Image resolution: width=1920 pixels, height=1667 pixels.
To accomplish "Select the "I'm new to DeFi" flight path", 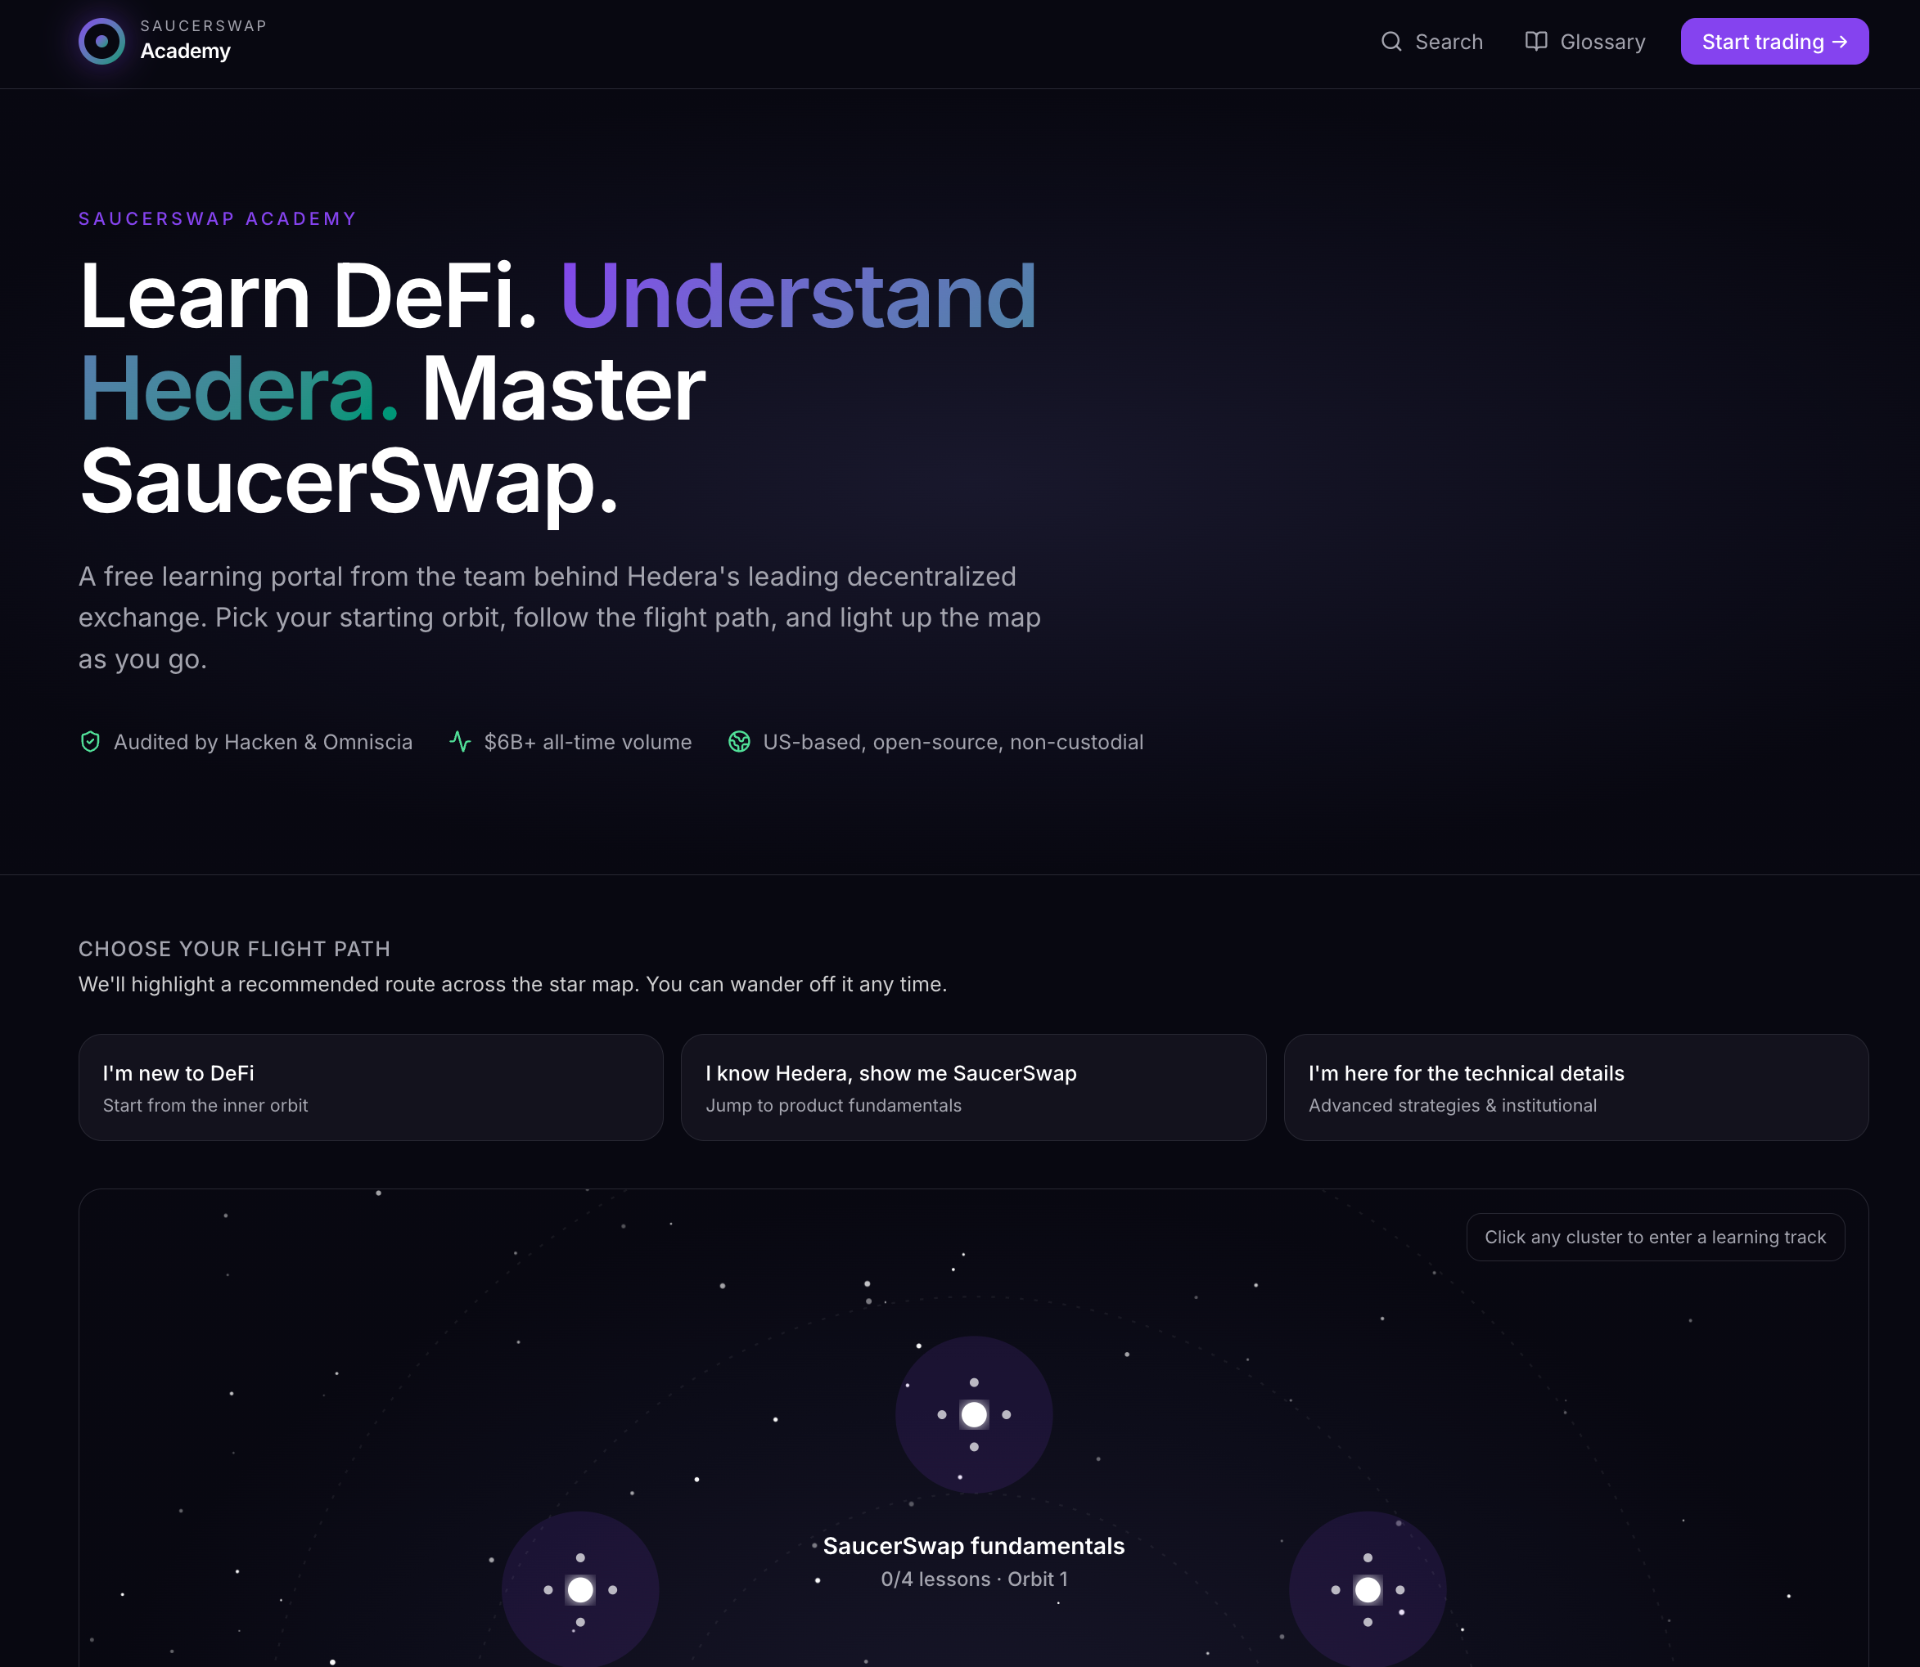I will tap(371, 1087).
